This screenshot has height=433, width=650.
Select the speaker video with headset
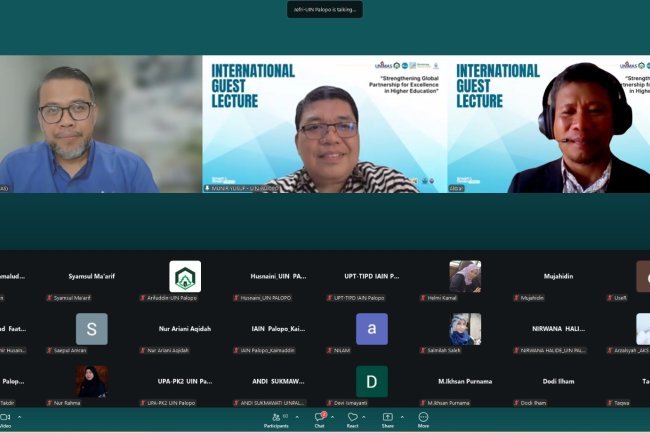pyautogui.click(x=549, y=124)
